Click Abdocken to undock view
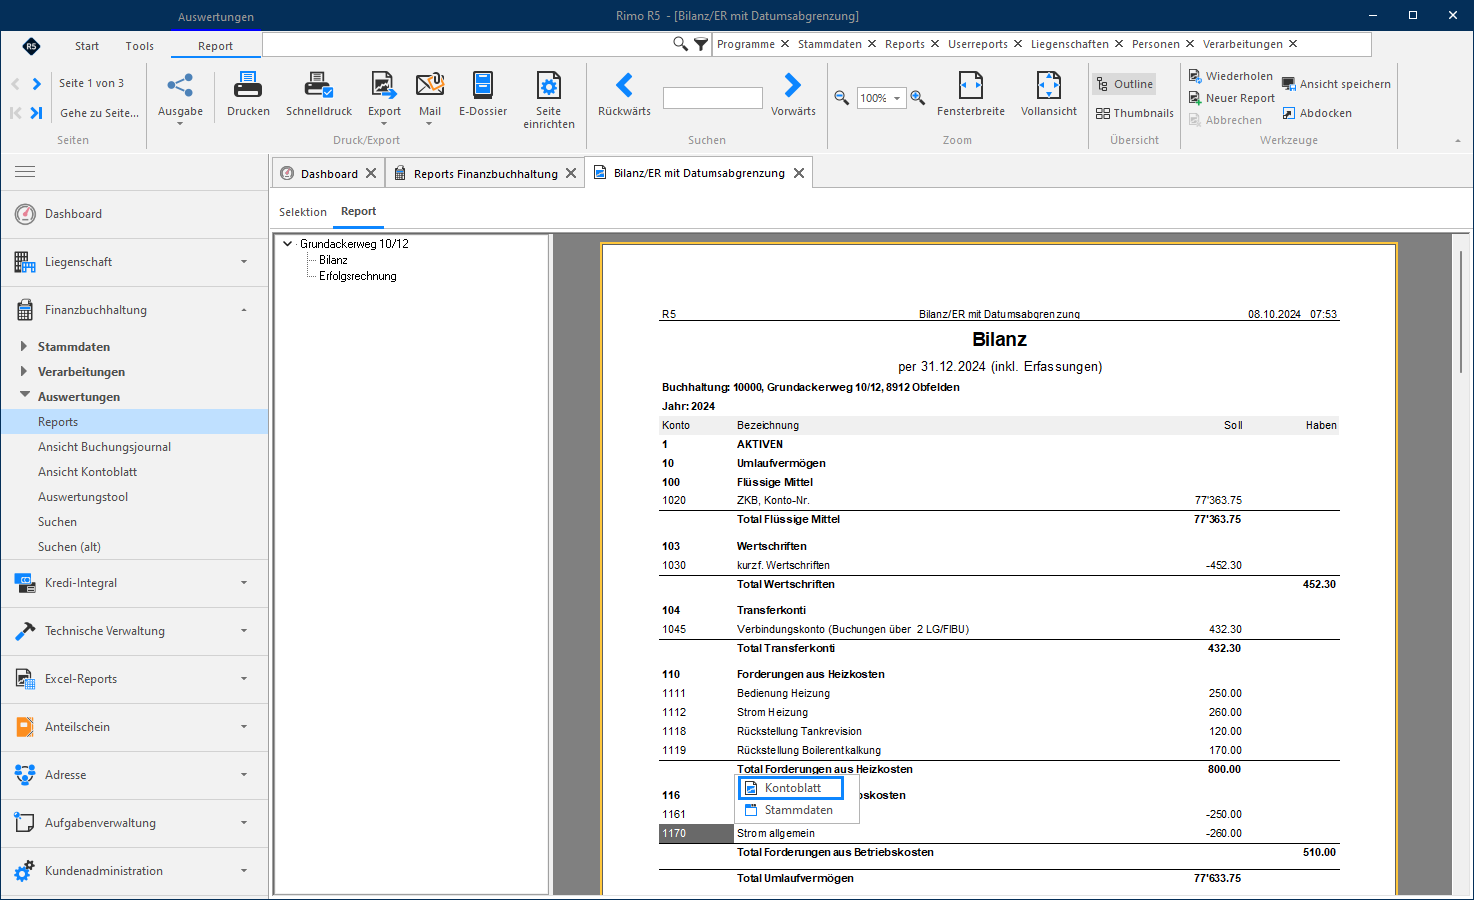This screenshot has height=900, width=1474. pos(1317,113)
